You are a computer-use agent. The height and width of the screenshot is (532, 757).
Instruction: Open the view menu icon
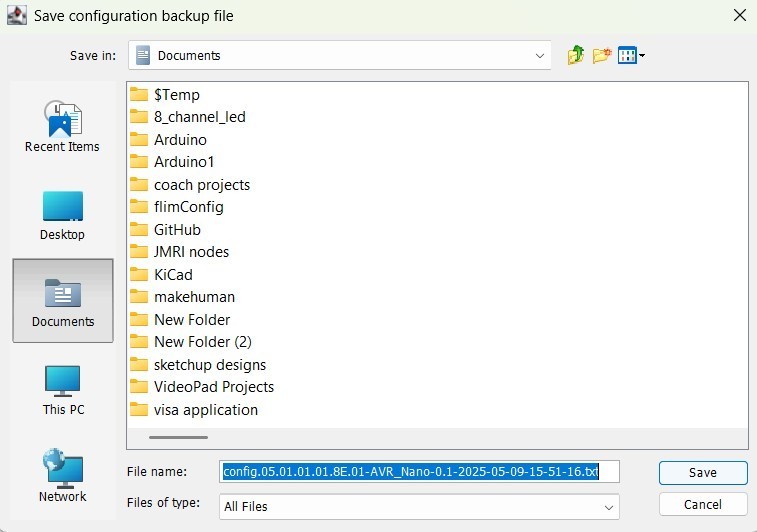pyautogui.click(x=631, y=56)
